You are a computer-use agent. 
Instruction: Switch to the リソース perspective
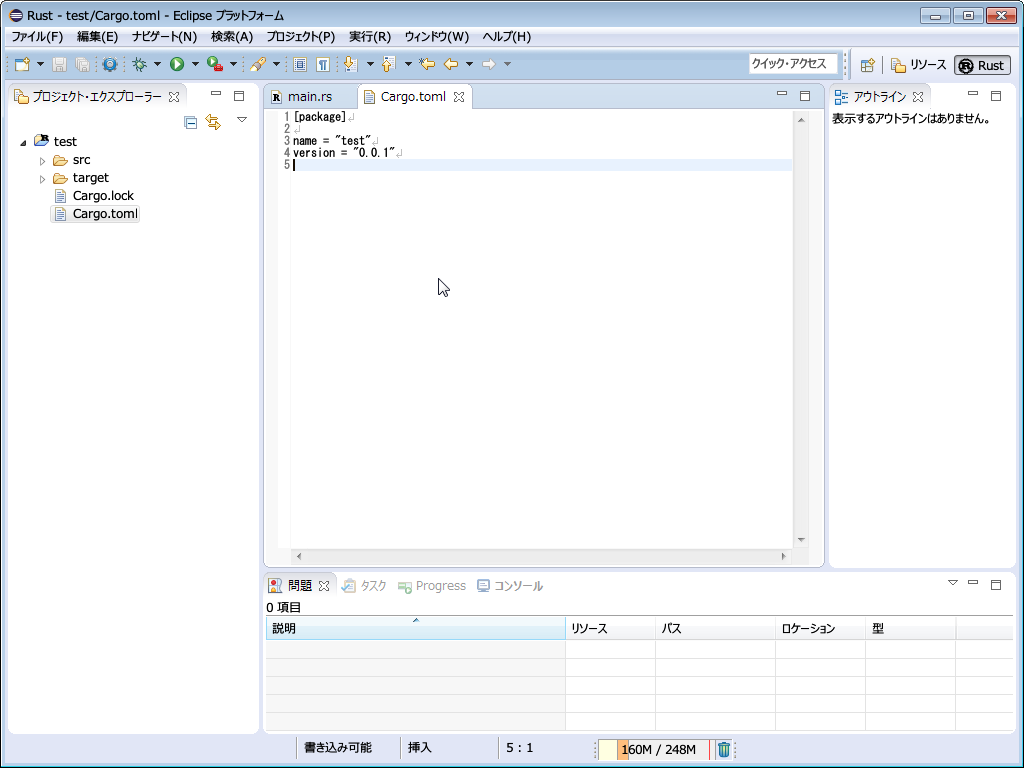pos(918,65)
